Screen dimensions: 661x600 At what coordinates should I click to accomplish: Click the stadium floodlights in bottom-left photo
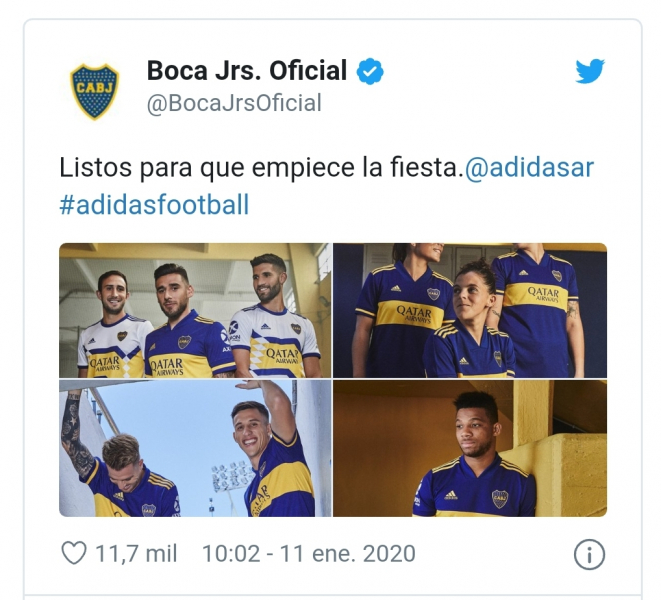(231, 476)
